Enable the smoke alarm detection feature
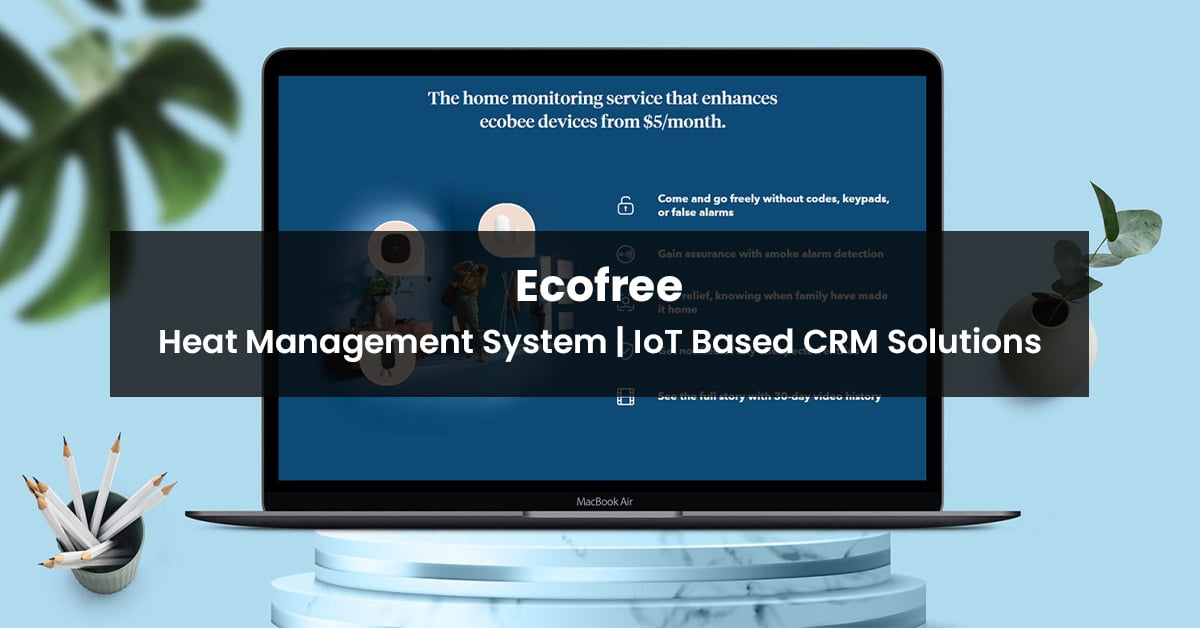This screenshot has height=628, width=1200. pos(770,253)
